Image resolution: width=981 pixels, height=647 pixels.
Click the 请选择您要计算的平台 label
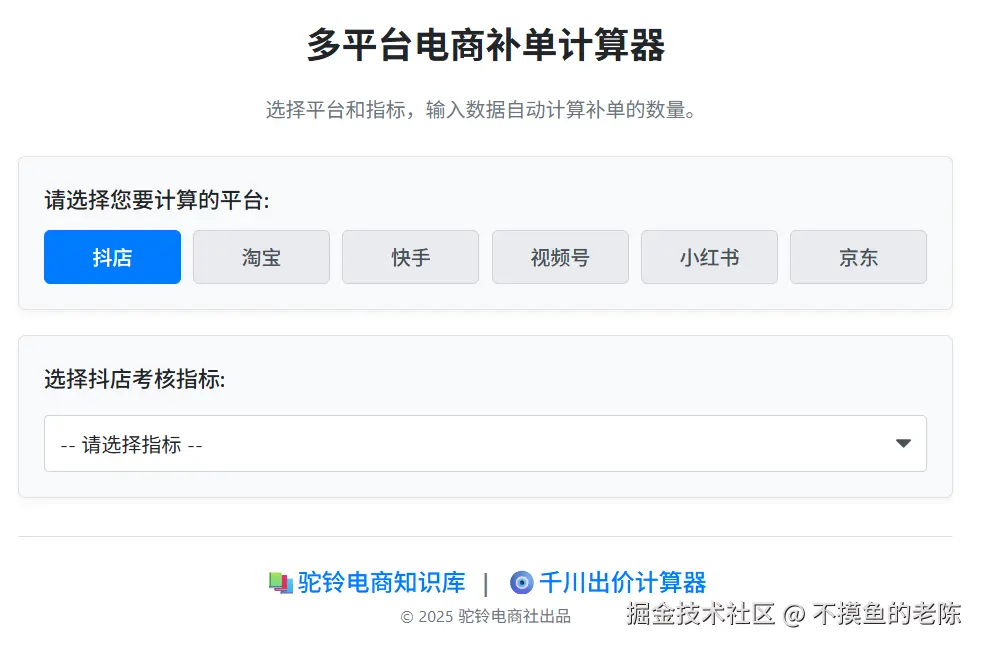point(157,200)
